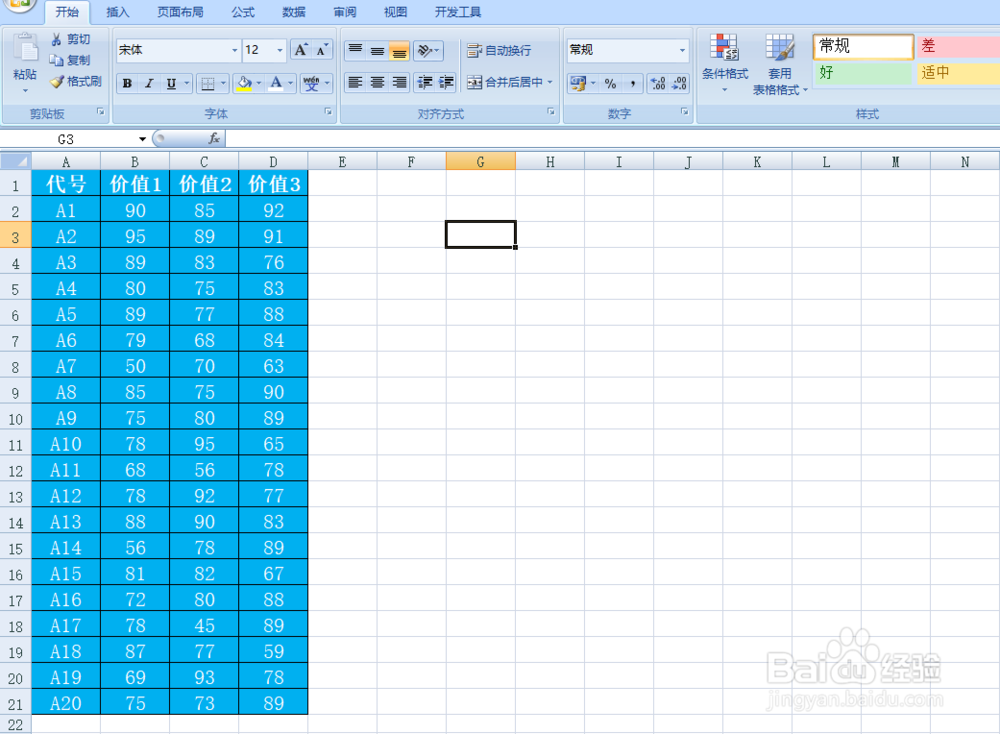The image size is (1000, 734).
Task: Switch to the 页面布局 (Page Layout) tab
Action: pyautogui.click(x=180, y=12)
